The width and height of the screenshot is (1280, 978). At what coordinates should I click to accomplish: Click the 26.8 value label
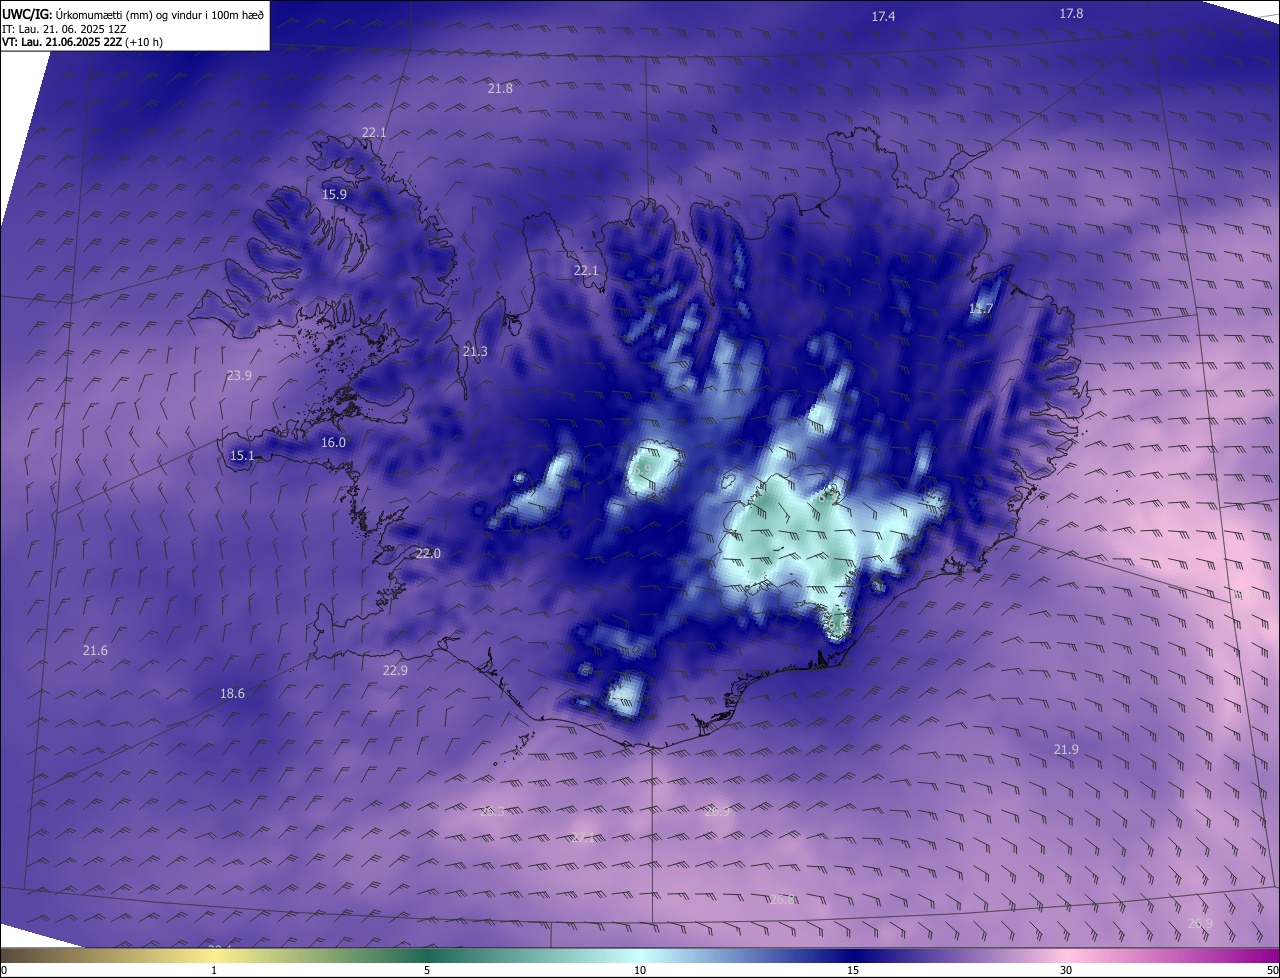coord(782,900)
